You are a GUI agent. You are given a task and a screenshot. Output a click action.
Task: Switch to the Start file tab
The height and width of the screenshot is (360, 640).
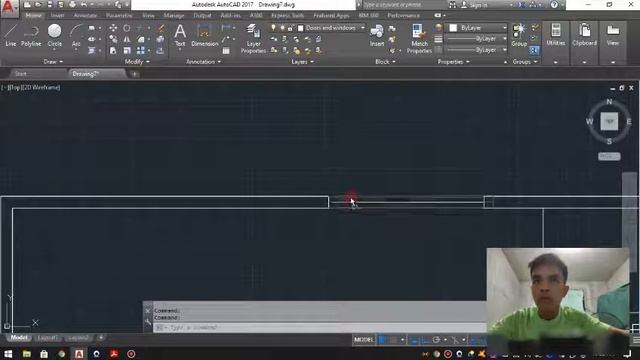[20, 74]
